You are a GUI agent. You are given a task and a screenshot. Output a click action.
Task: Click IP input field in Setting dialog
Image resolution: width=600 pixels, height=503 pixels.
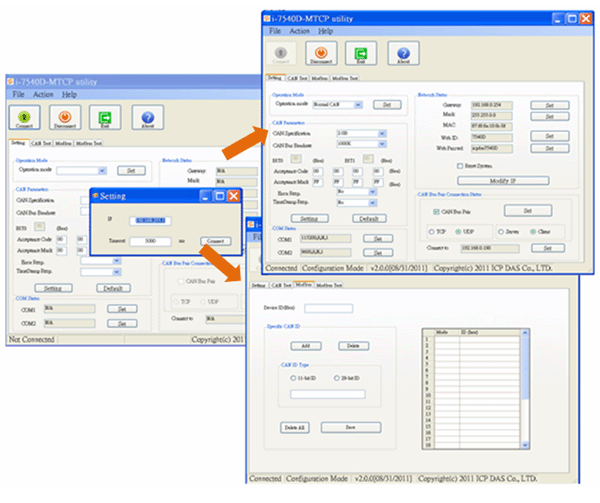click(x=150, y=220)
